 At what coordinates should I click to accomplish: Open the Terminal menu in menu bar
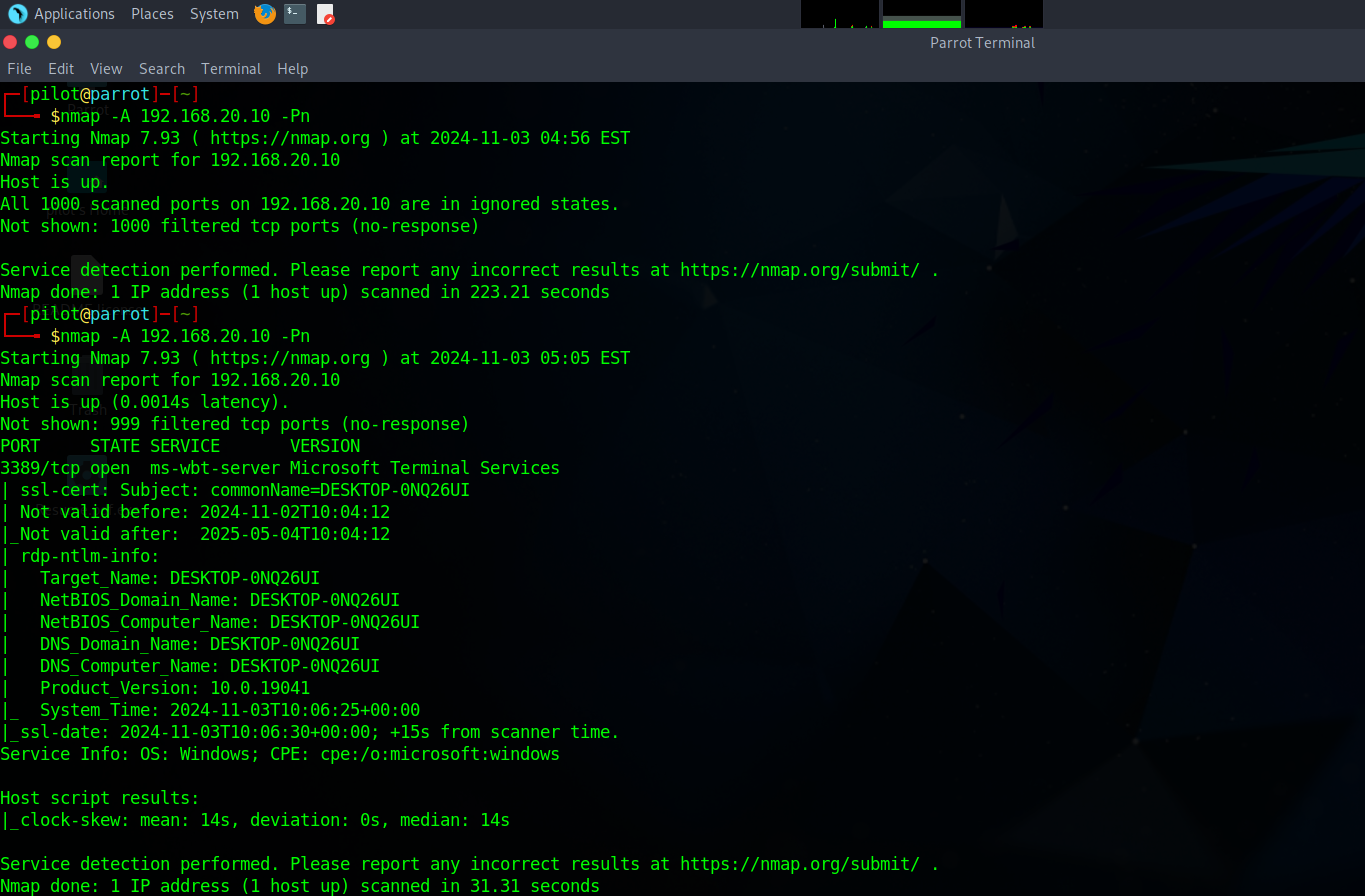(231, 69)
